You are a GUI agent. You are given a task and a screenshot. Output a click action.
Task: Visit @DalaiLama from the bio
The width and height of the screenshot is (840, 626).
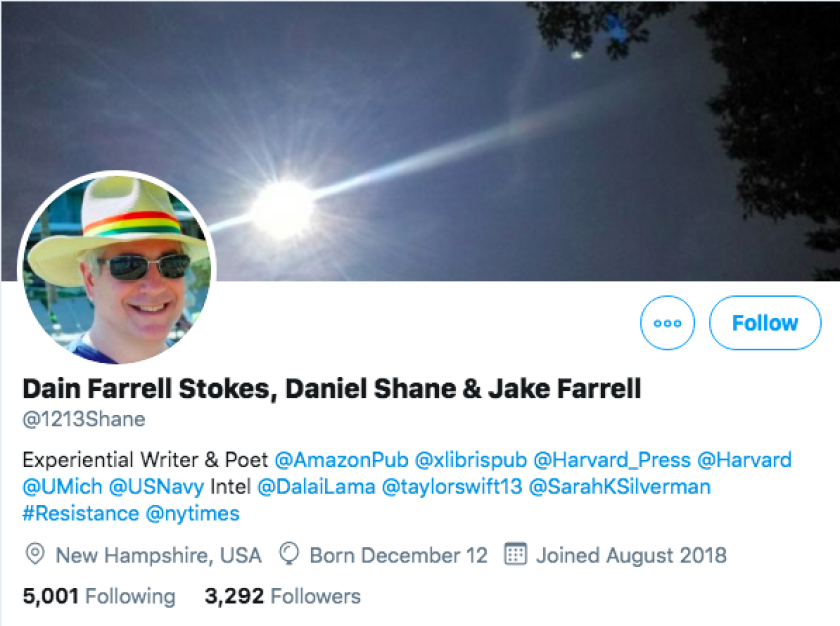[x=317, y=487]
